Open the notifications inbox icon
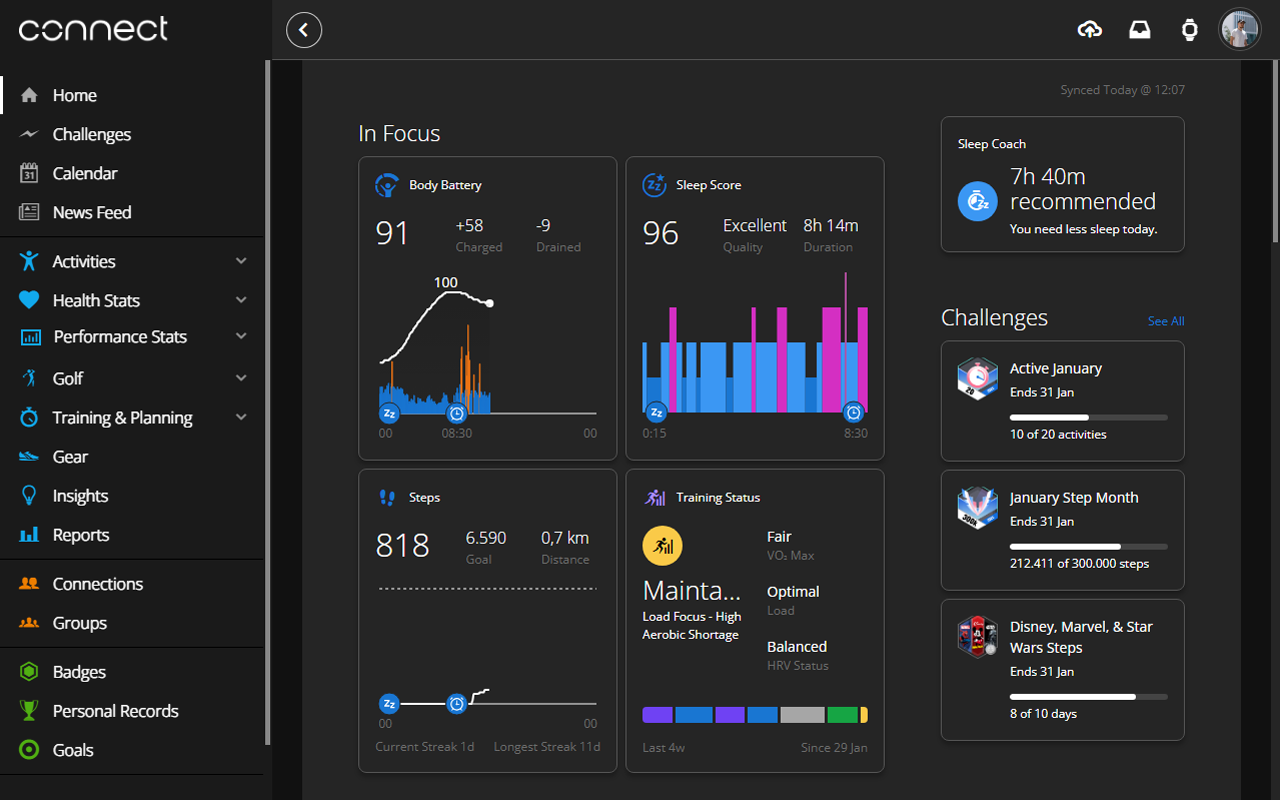Screen dimensions: 1280x800 coord(1140,30)
